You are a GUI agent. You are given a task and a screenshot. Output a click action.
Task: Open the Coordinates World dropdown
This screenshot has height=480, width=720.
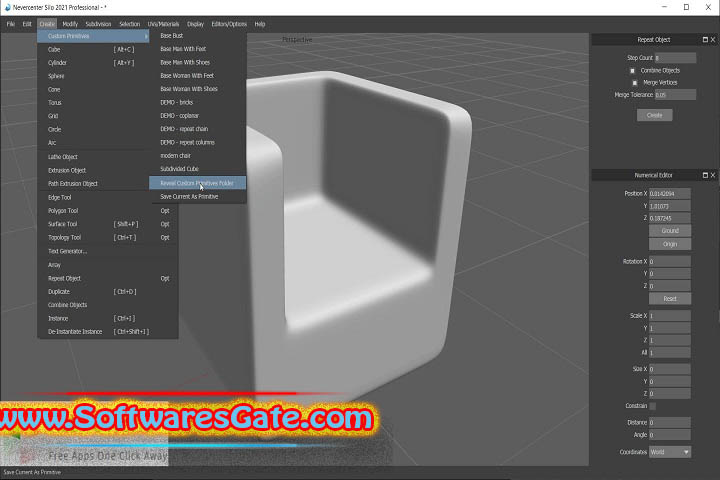pyautogui.click(x=669, y=452)
